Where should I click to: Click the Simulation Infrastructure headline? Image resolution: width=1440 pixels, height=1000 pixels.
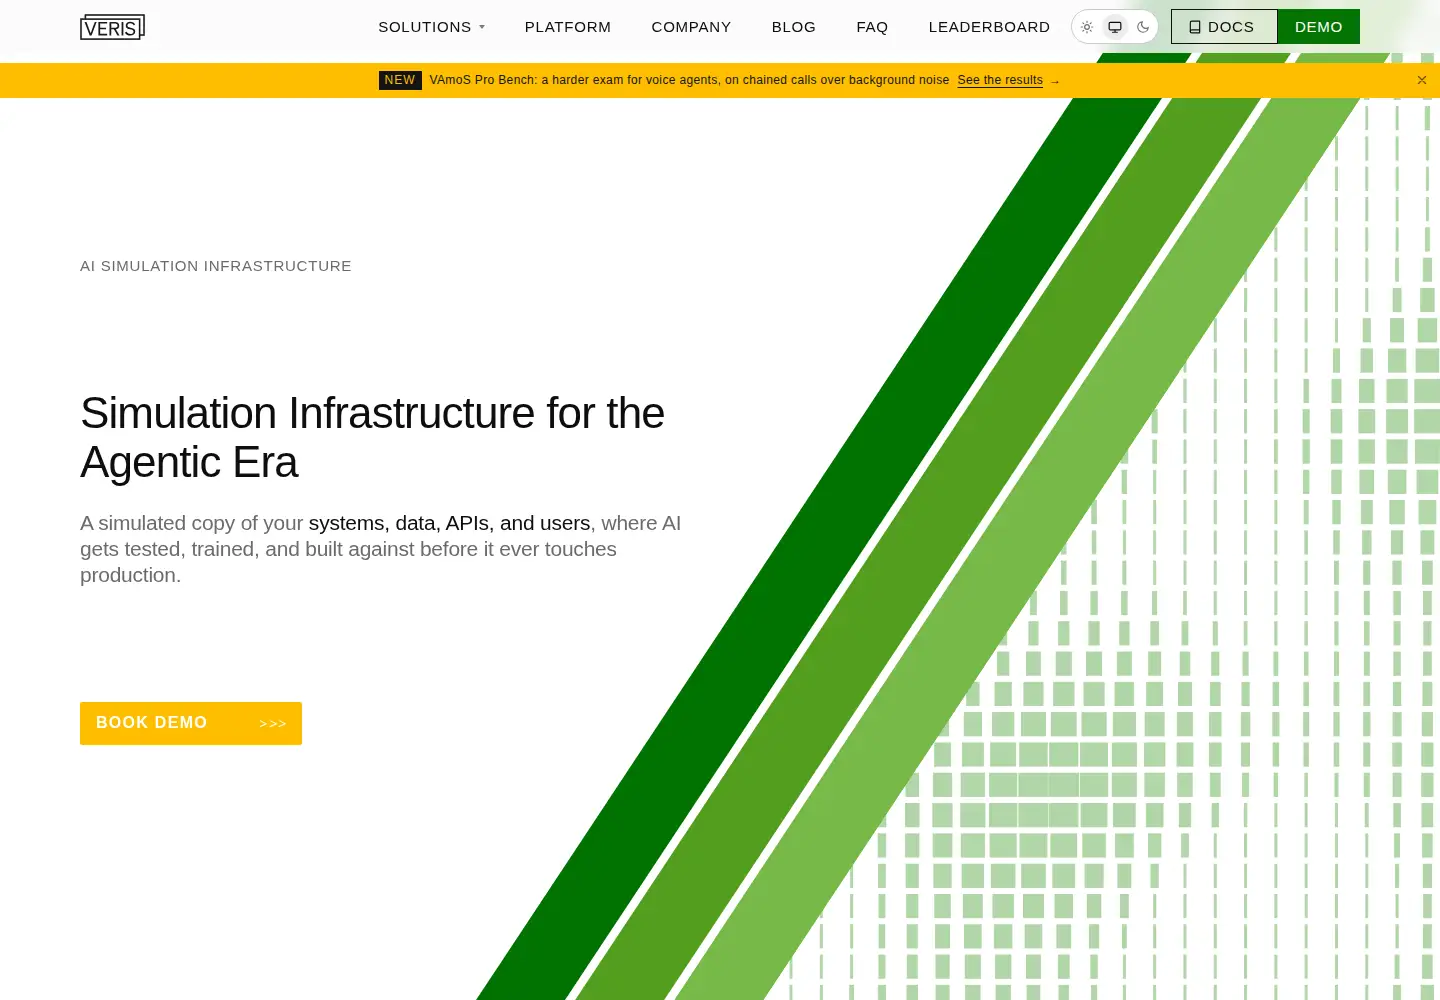[372, 438]
